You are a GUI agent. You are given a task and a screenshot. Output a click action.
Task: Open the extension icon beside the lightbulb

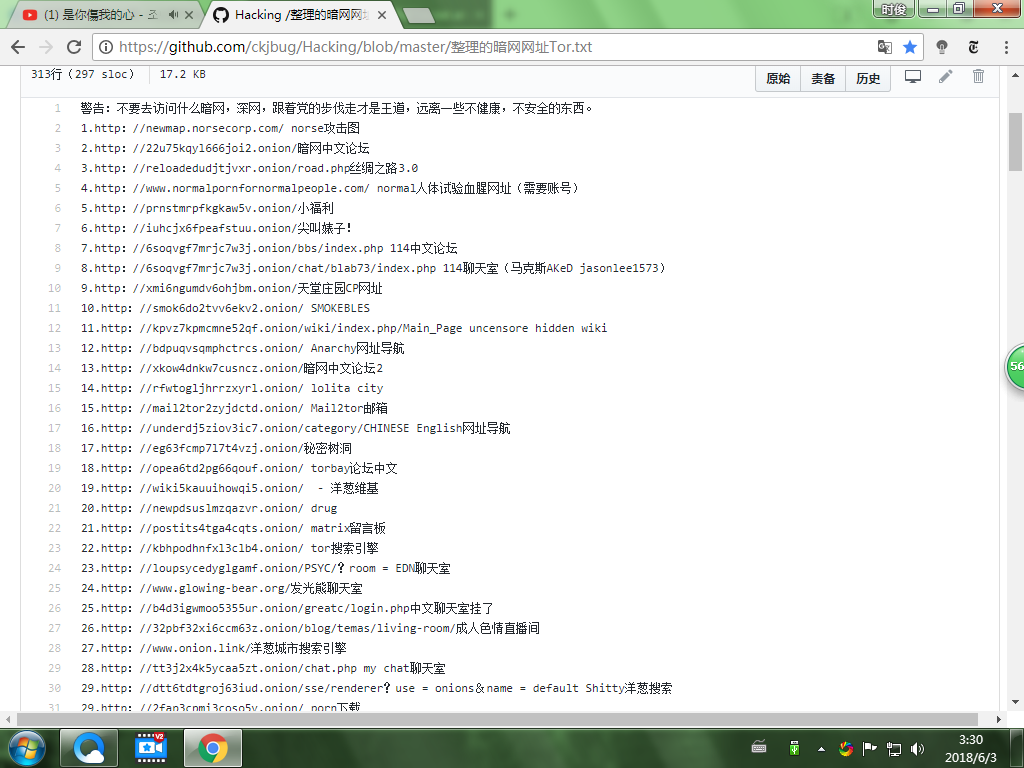click(x=974, y=47)
